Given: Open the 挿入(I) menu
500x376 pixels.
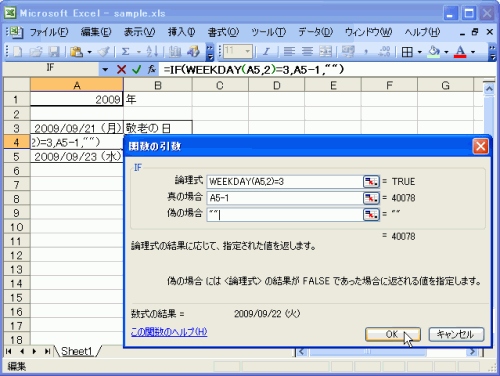Looking at the screenshot, I should point(182,32).
